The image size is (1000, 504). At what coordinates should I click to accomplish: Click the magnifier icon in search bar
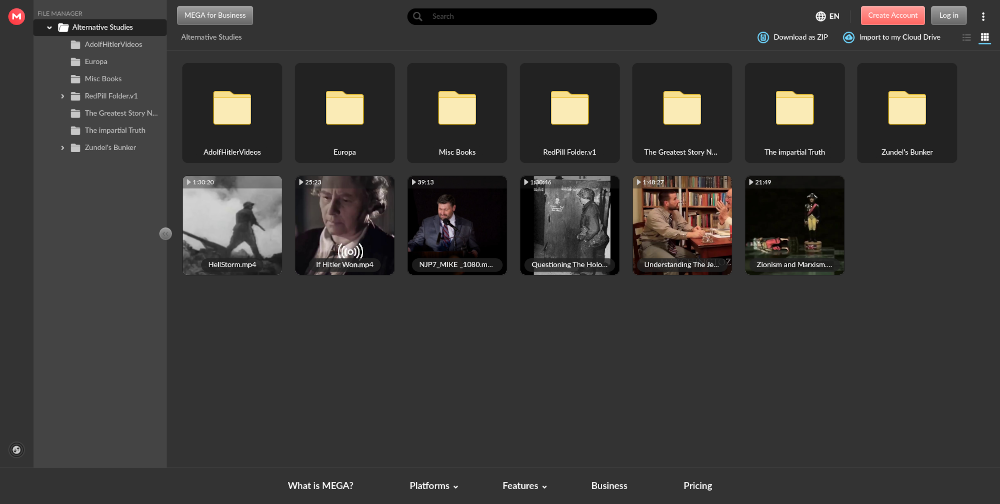tap(418, 17)
